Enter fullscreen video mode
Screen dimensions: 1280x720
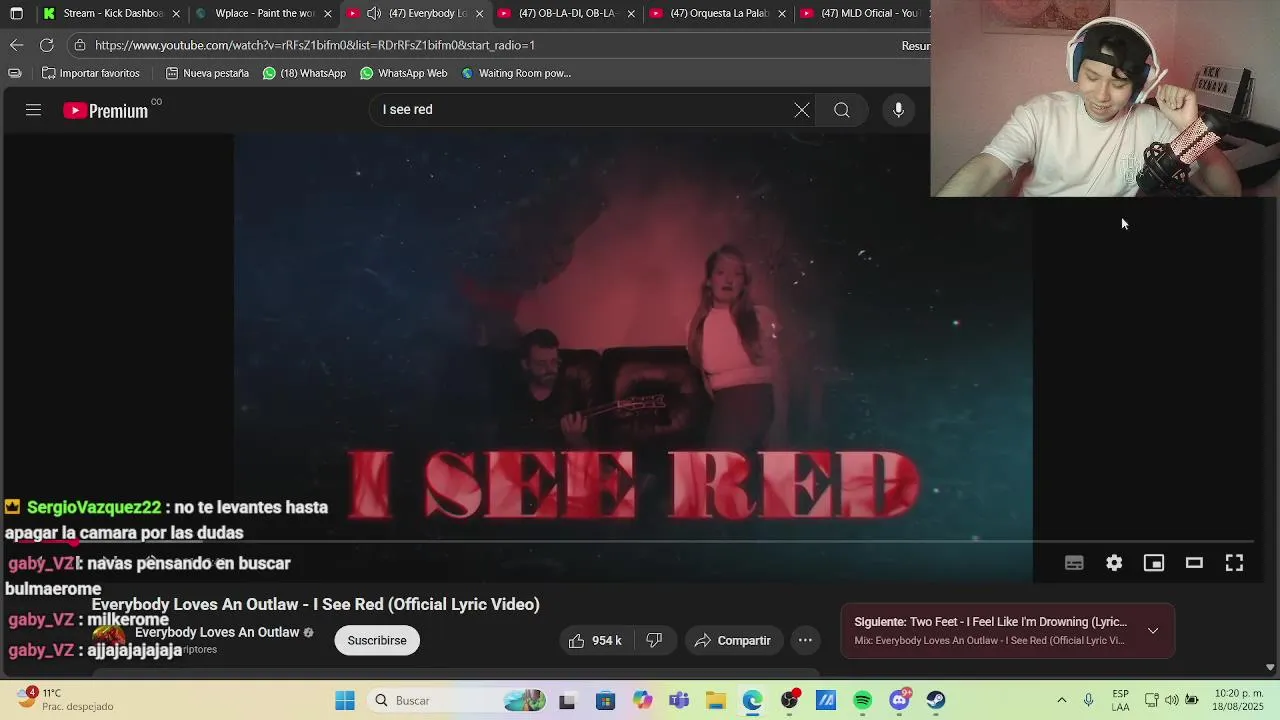tap(1234, 563)
